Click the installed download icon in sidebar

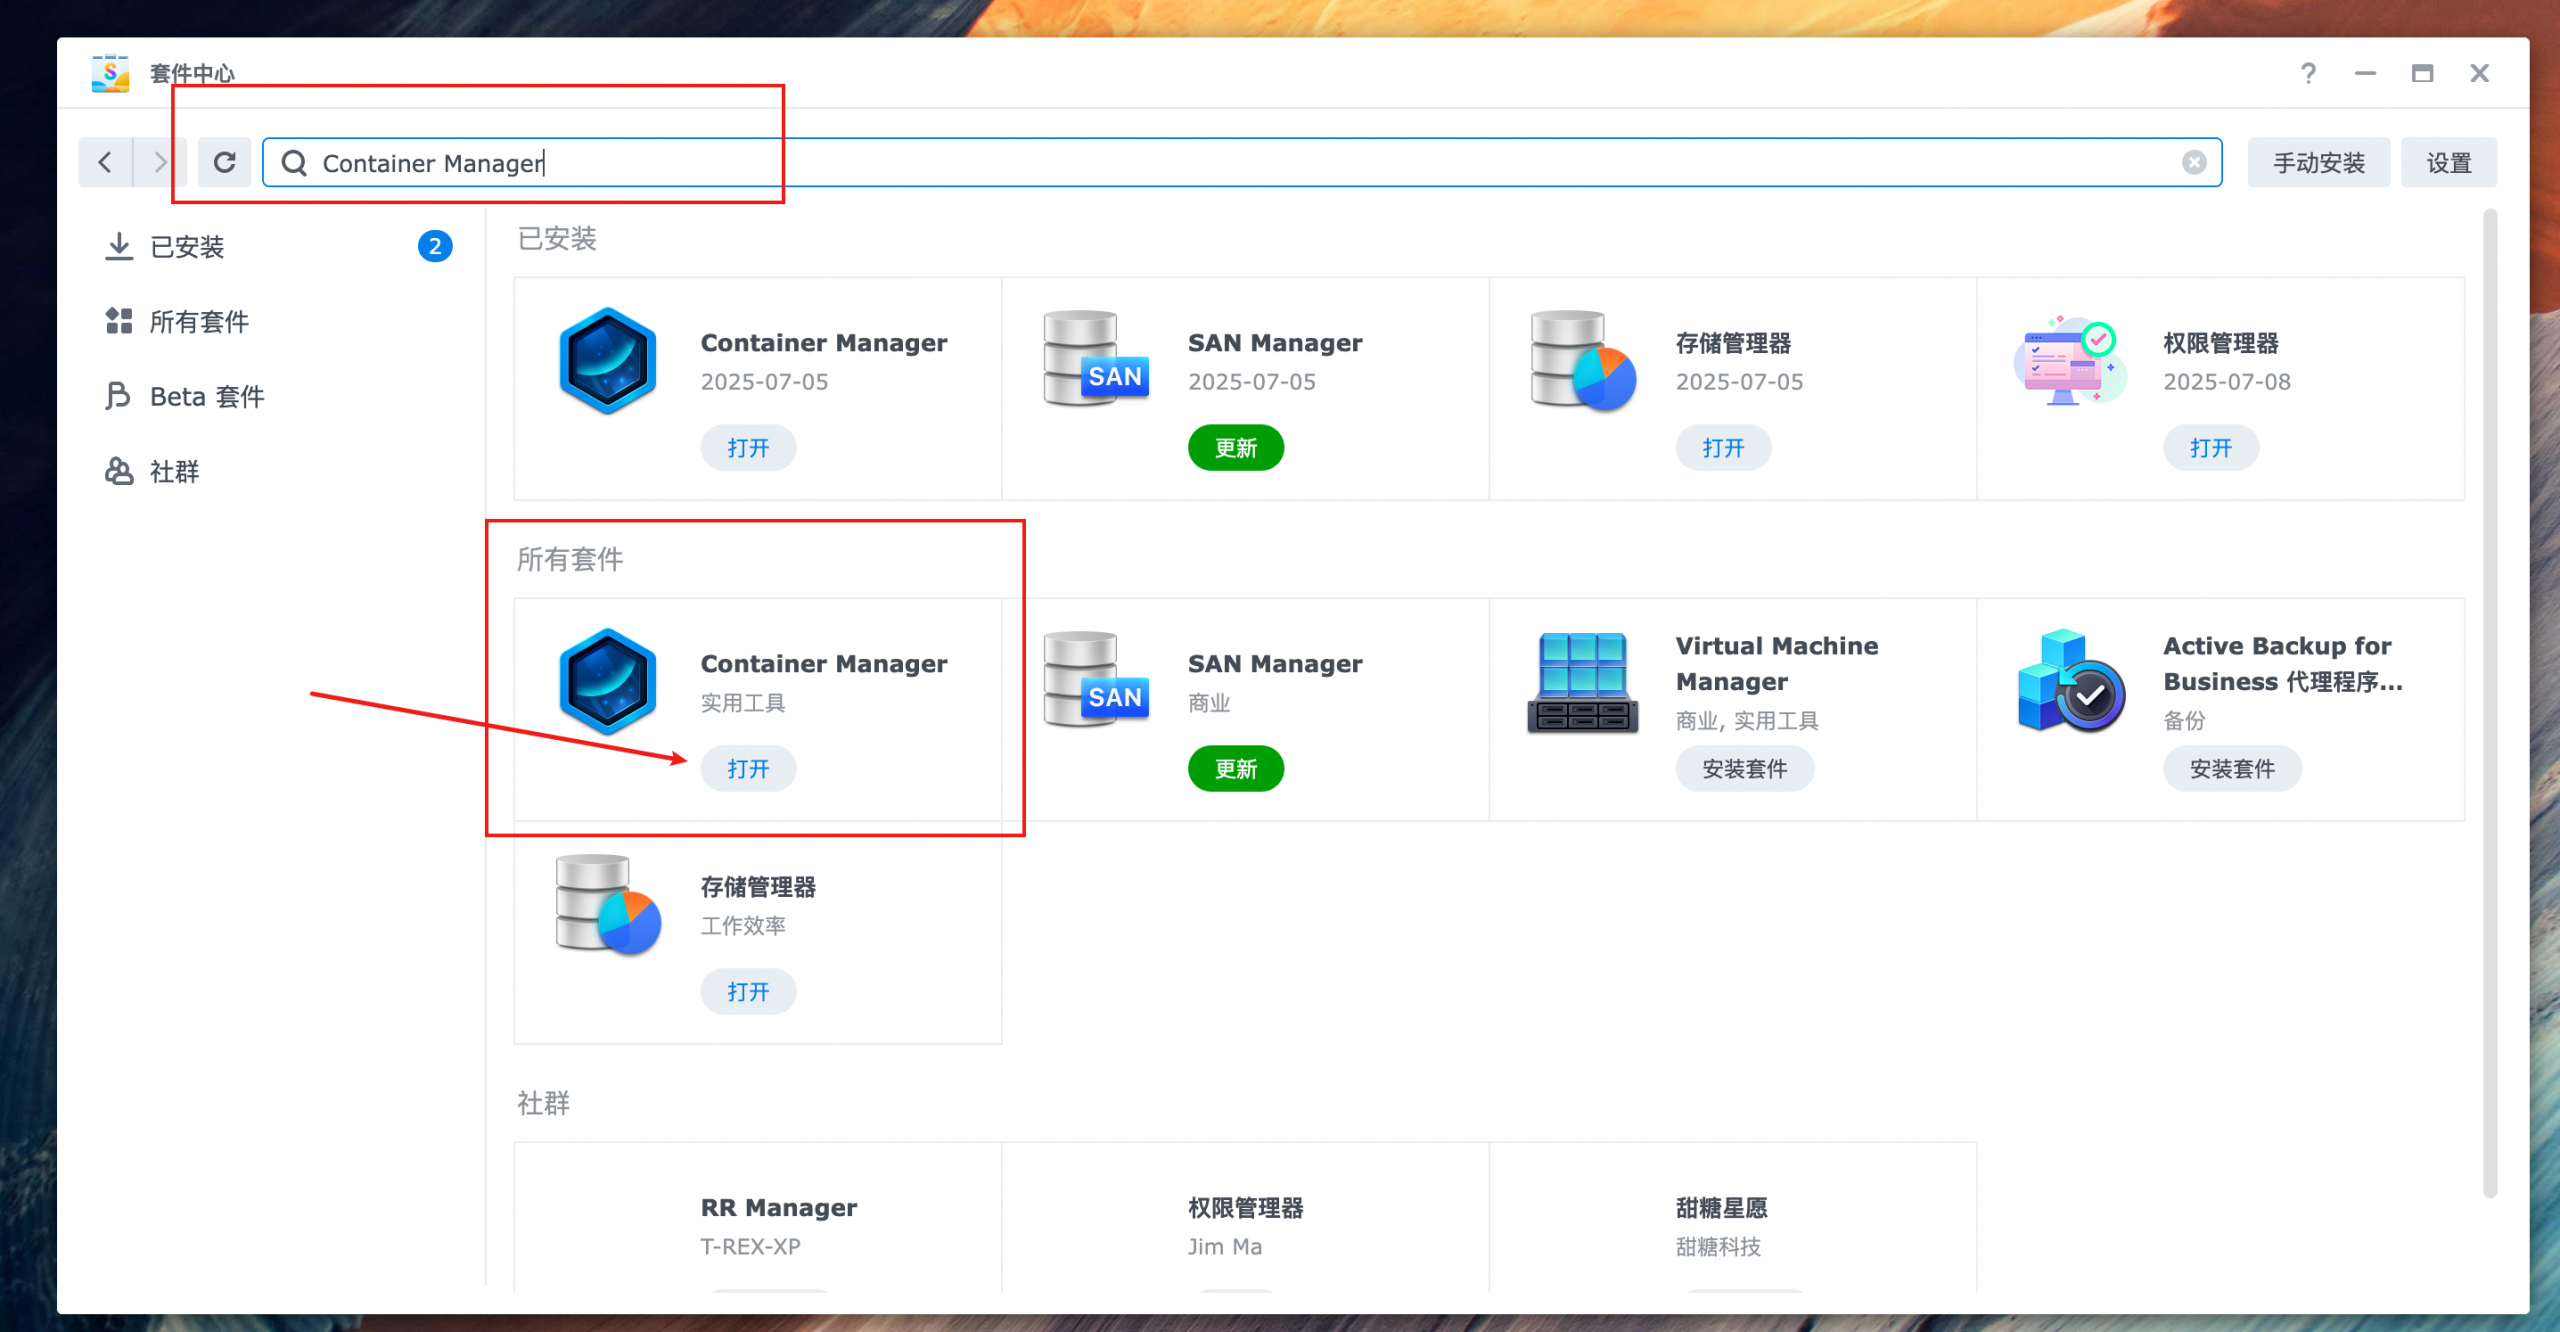(x=119, y=246)
